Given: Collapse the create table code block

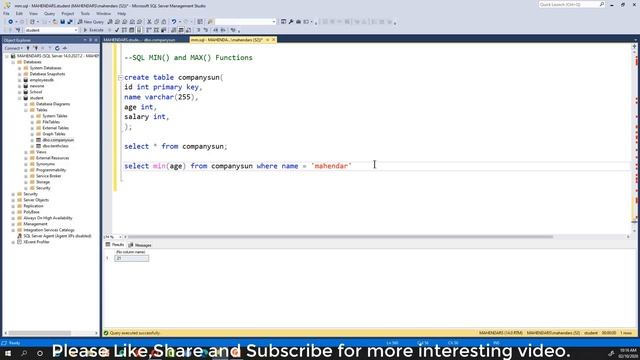Looking at the screenshot, I should pyautogui.click(x=120, y=78).
